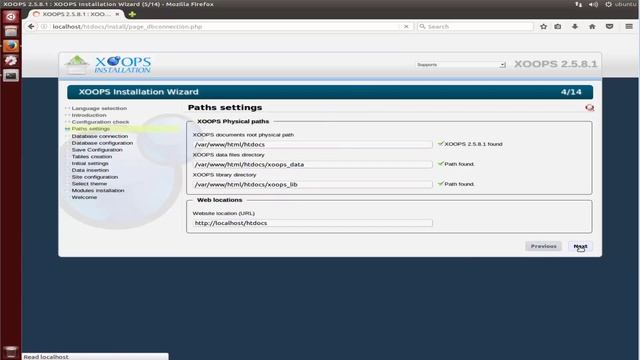Click Data insertion in step list
Image resolution: width=640 pixels, height=360 pixels.
(90, 170)
